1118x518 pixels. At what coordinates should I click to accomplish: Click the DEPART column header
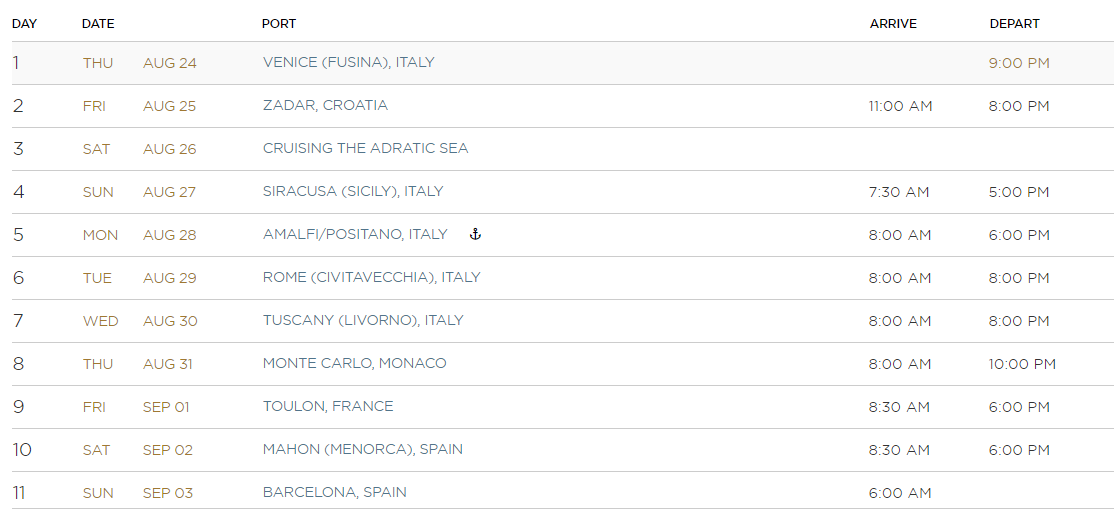1015,24
